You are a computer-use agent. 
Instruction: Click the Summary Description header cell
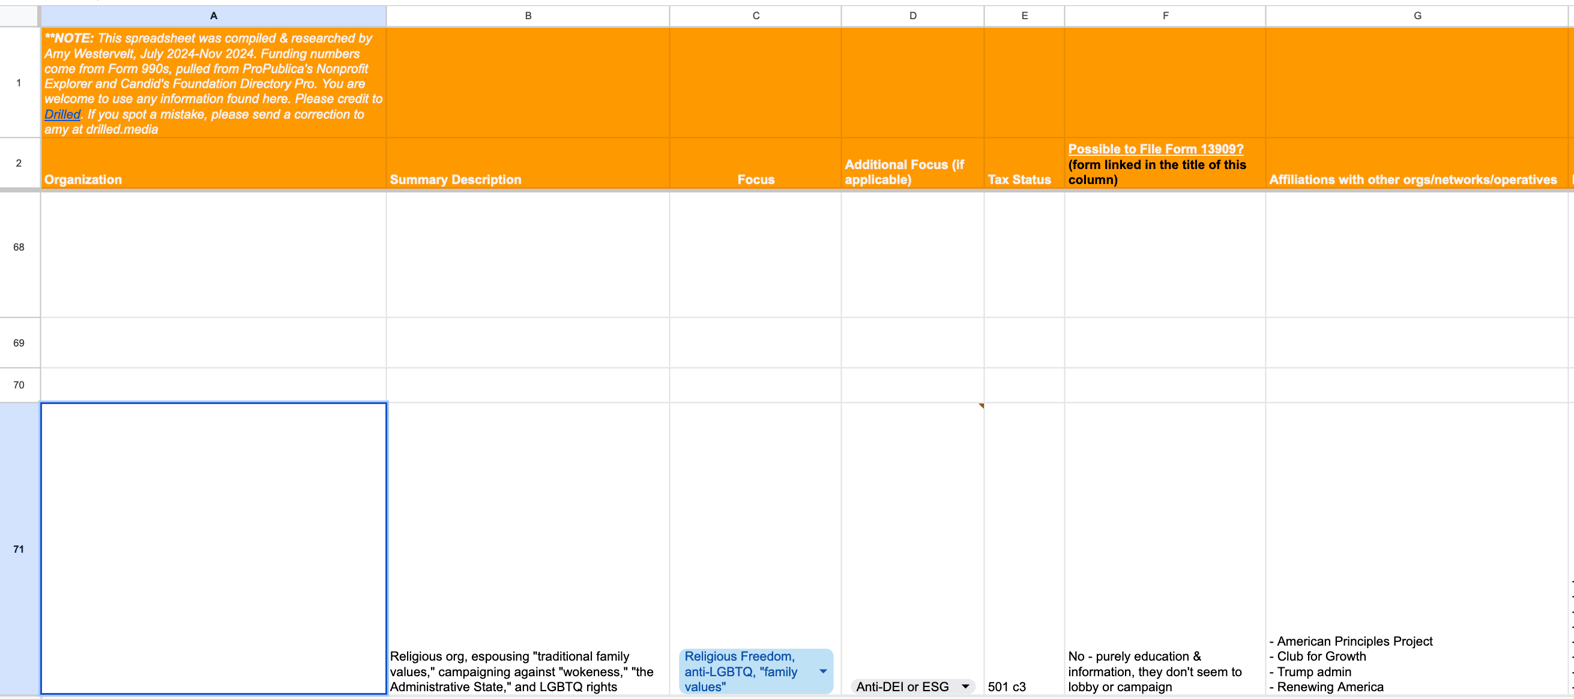[x=528, y=163]
